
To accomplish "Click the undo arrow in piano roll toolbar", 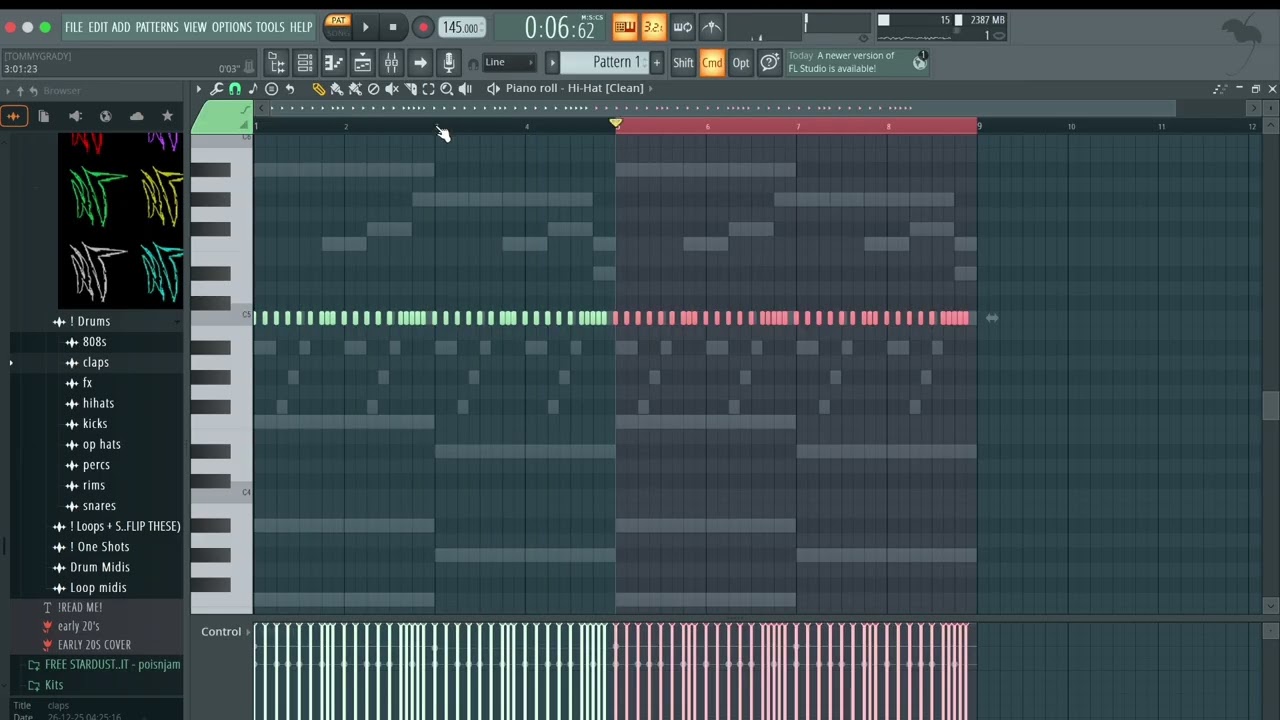I will [x=290, y=89].
